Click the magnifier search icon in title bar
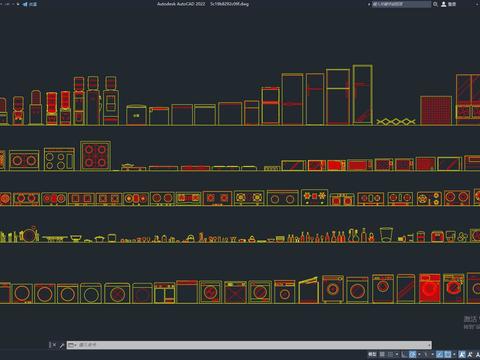Viewport: 480px width, 360px height. tap(435, 4)
